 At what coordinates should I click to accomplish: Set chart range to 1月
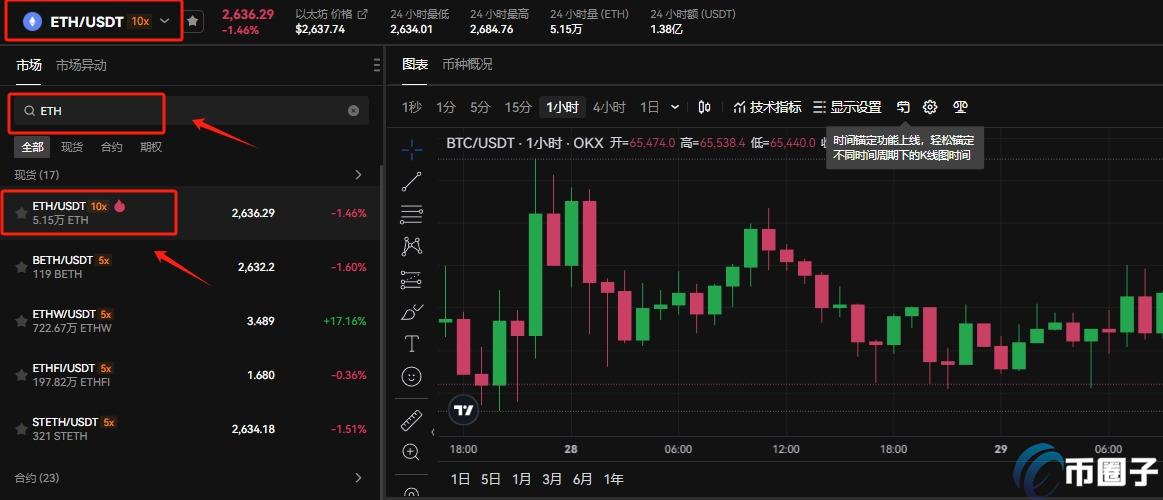521,479
